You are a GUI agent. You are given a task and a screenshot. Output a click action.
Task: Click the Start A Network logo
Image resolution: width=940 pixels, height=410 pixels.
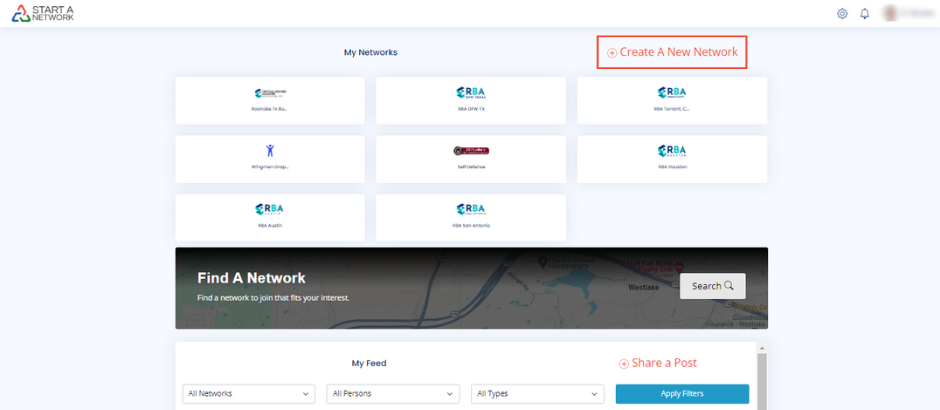click(43, 13)
